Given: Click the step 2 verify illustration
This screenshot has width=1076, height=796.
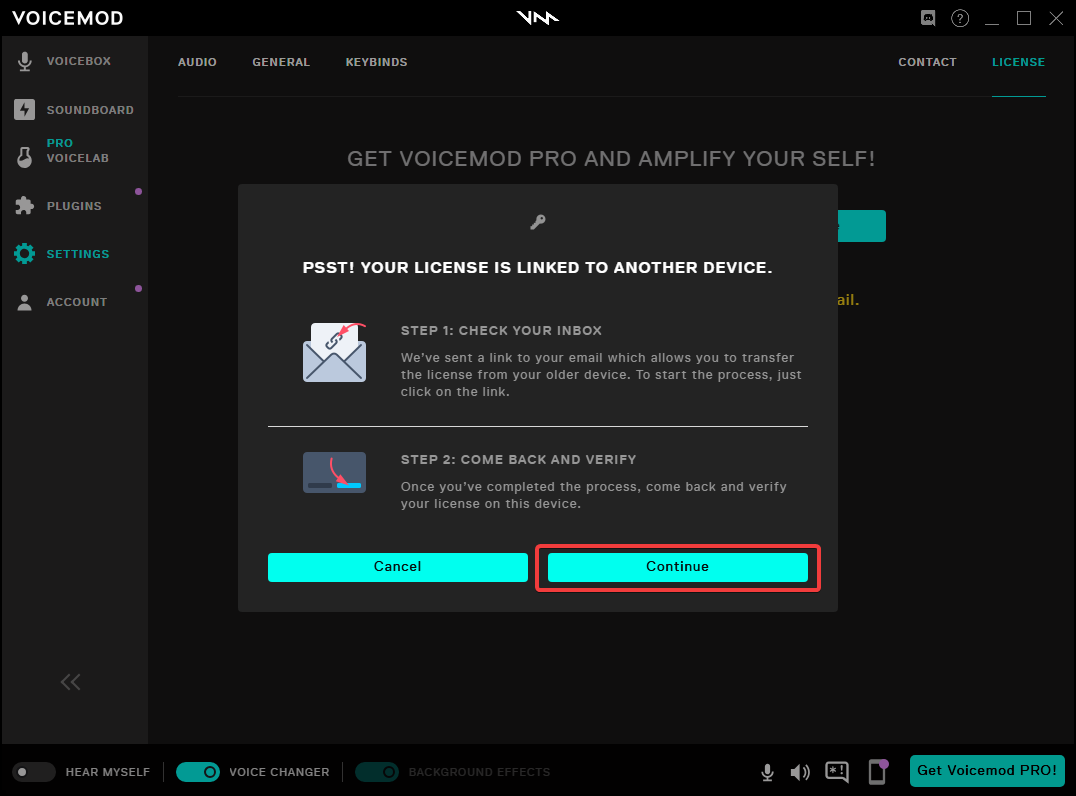Looking at the screenshot, I should coord(334,472).
